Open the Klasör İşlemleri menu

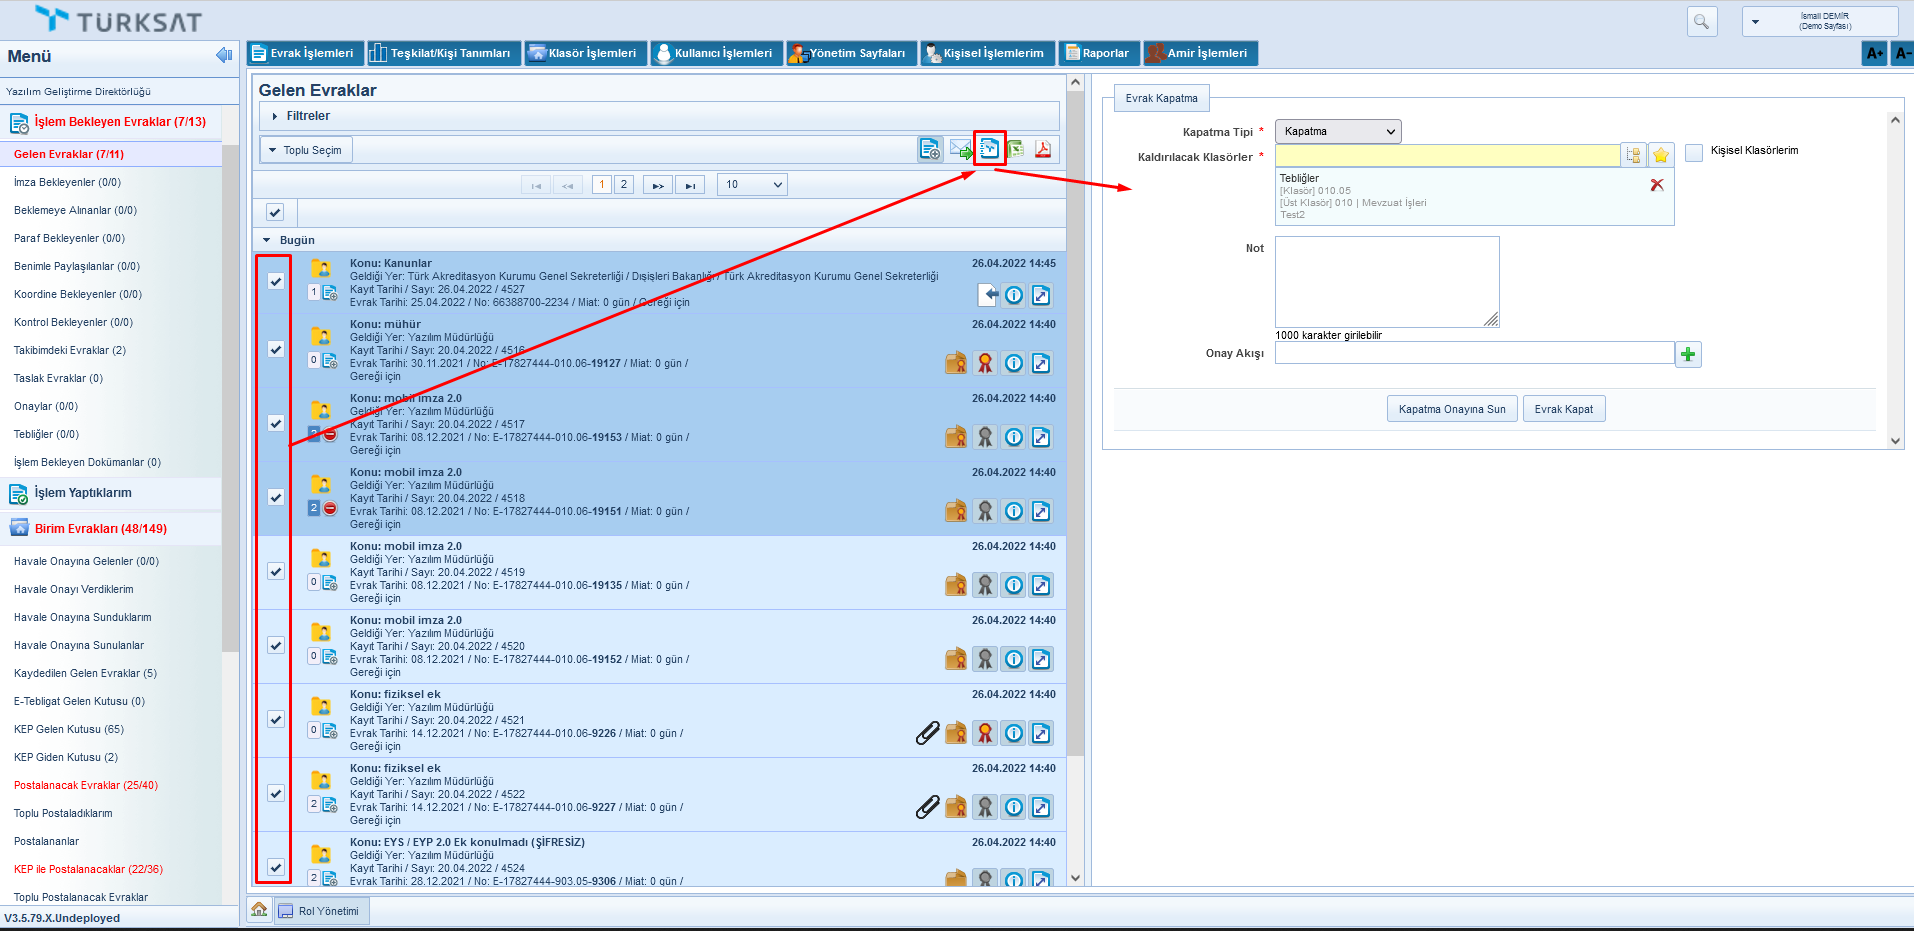(x=583, y=53)
